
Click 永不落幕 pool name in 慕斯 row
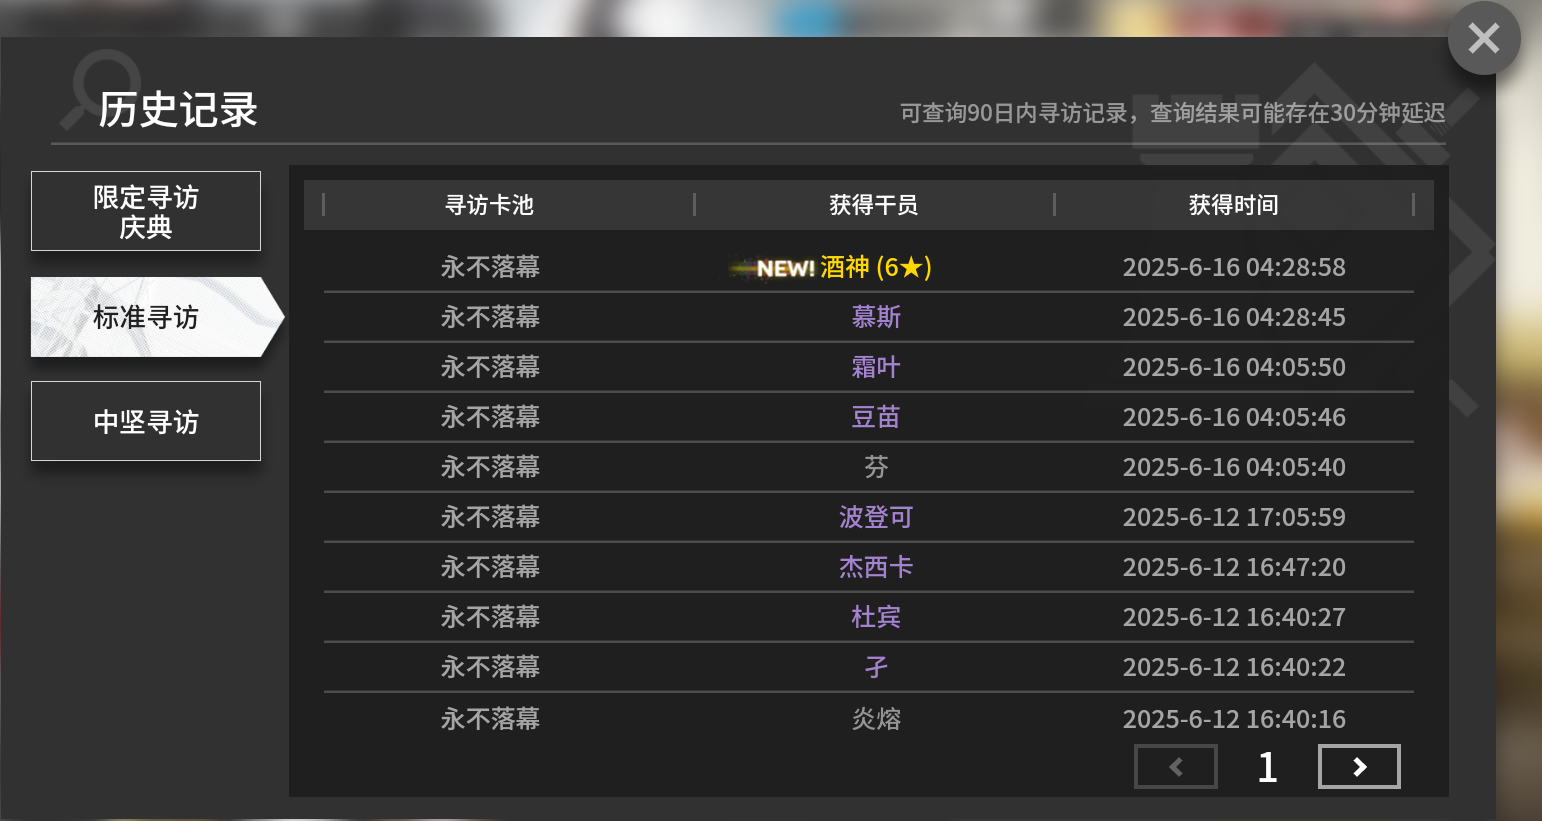pos(490,317)
